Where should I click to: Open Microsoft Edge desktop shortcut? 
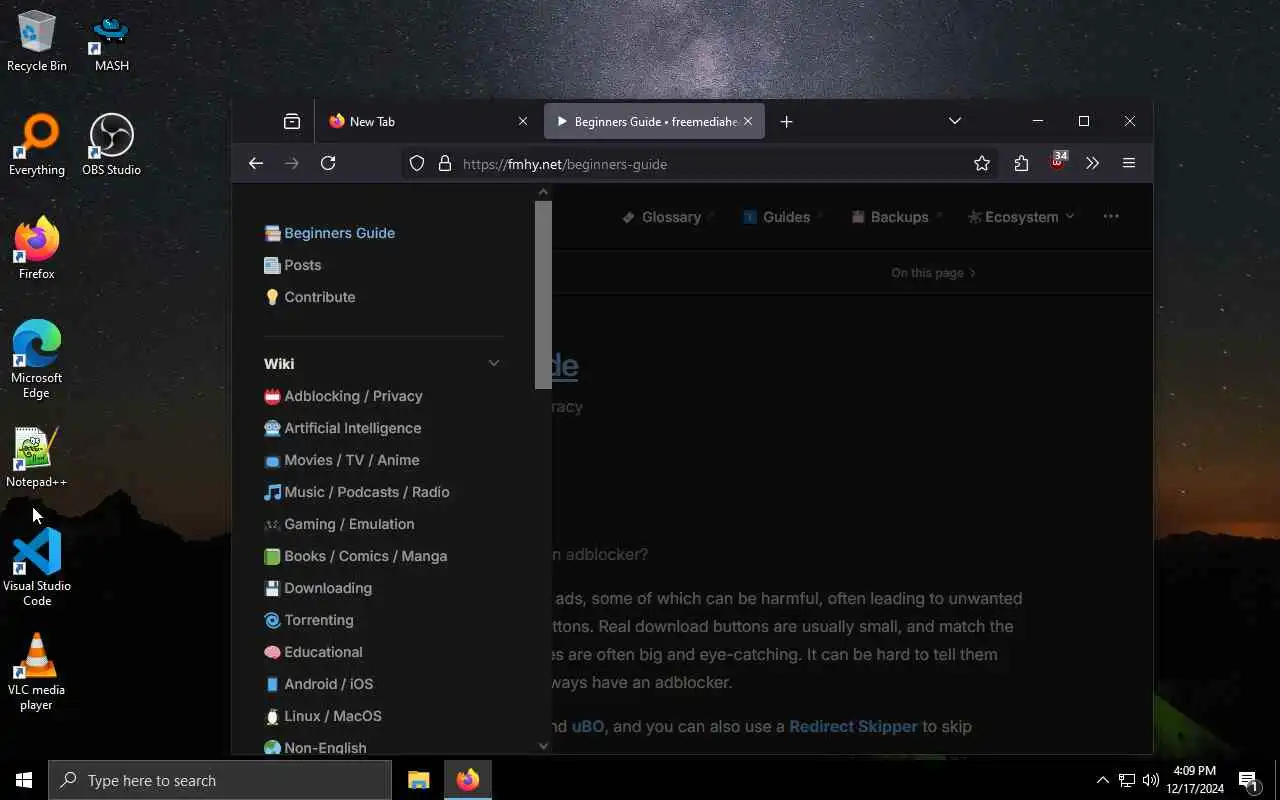[37, 360]
